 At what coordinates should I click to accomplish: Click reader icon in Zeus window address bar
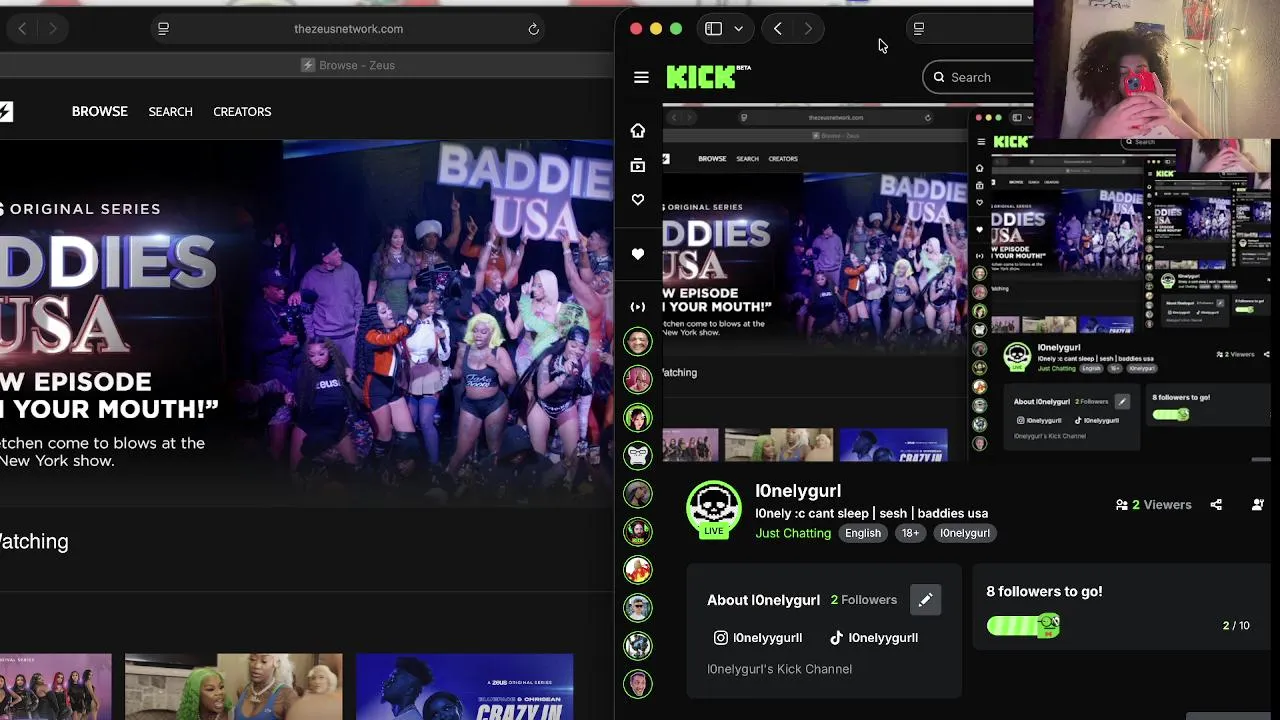point(163,29)
